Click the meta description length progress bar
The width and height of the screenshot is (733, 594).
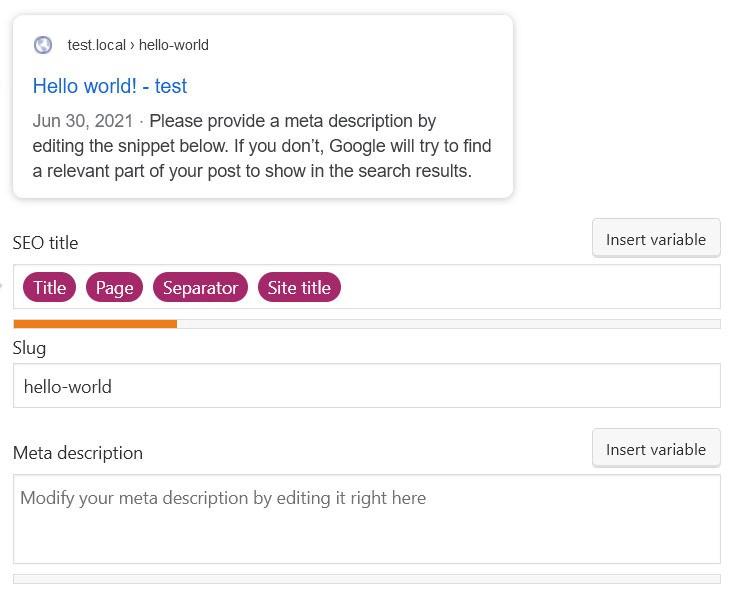click(366, 579)
